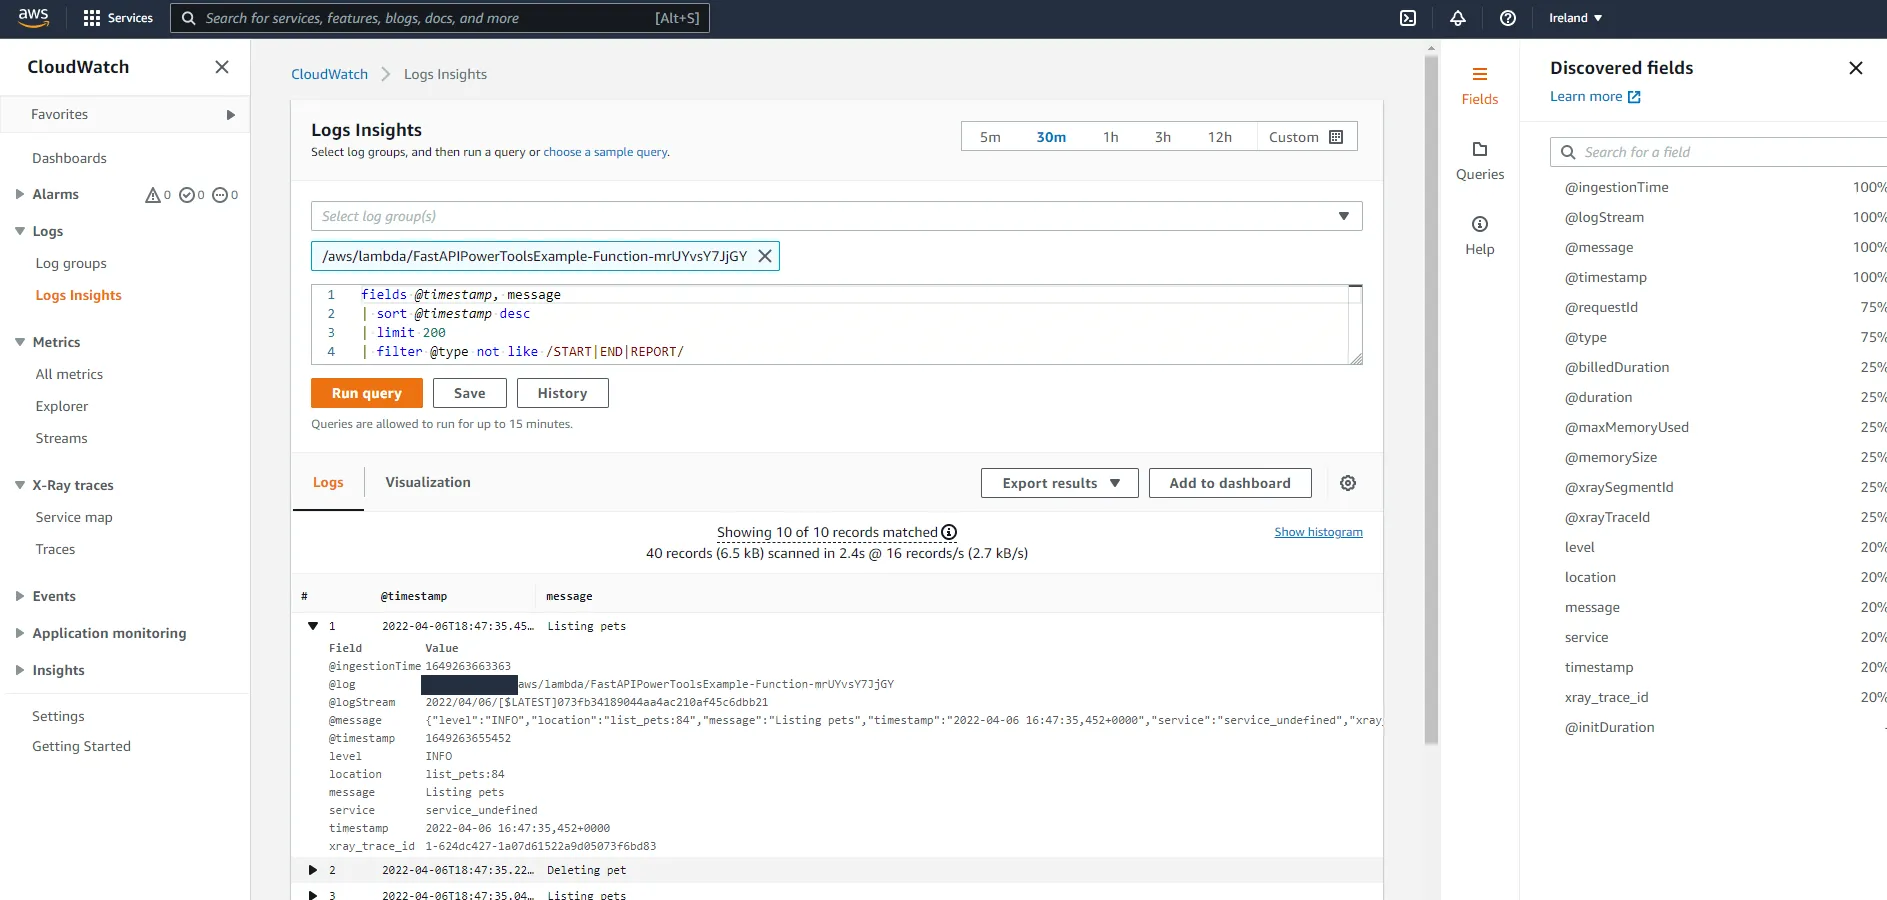Expand log record number 2

[313, 870]
